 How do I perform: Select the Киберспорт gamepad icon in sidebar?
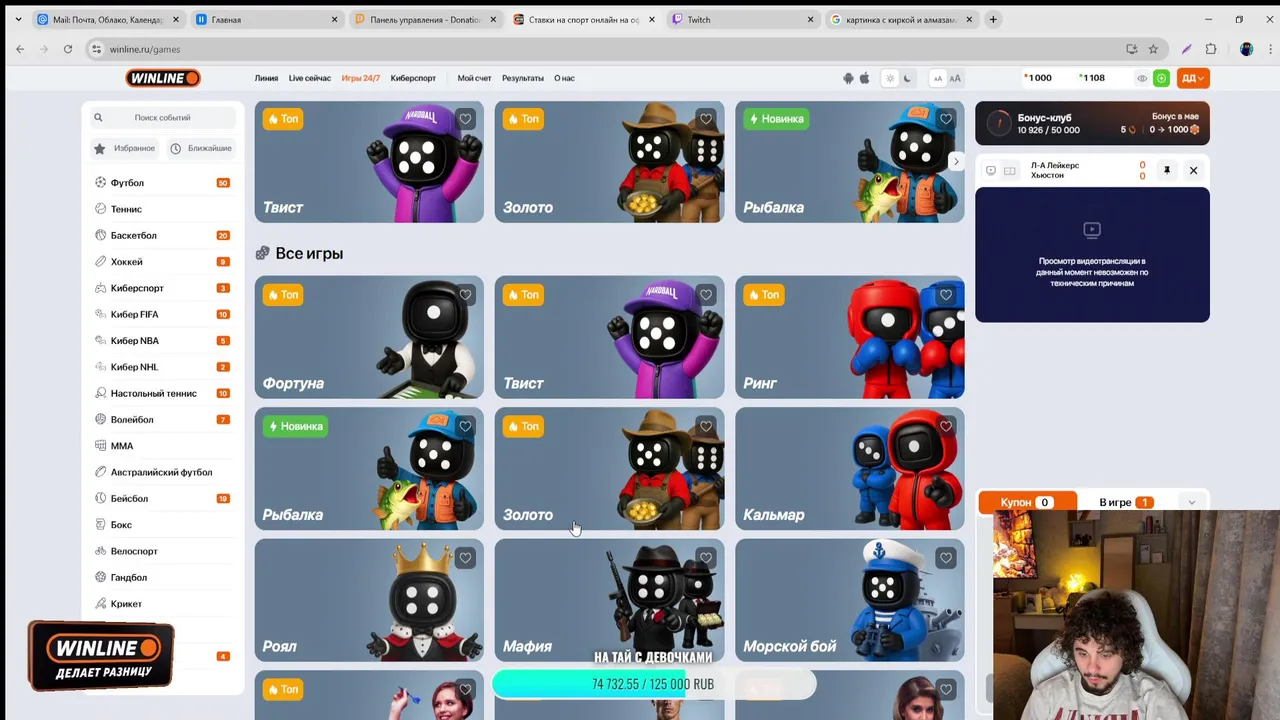(x=100, y=288)
